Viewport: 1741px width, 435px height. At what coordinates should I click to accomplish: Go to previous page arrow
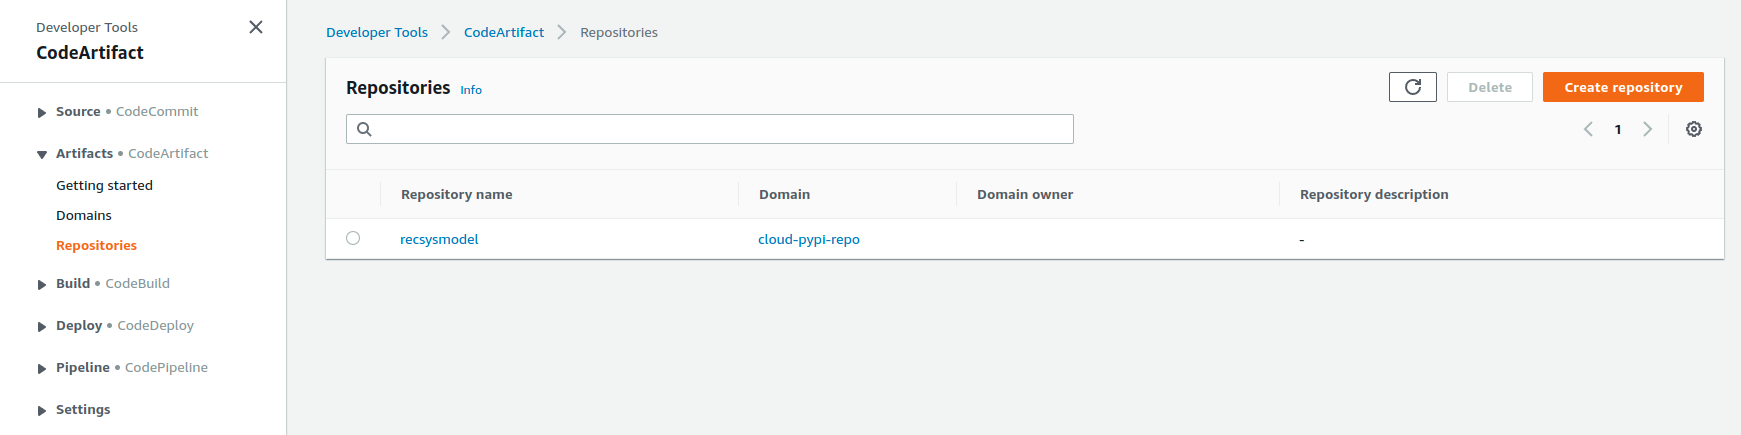[1588, 129]
